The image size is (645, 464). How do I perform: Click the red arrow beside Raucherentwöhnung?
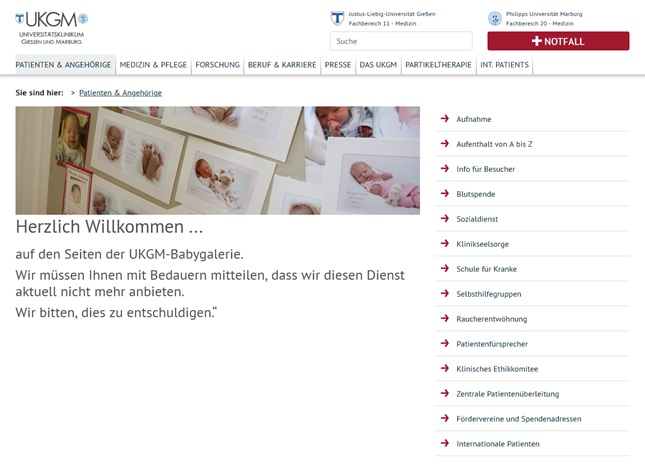(x=445, y=318)
